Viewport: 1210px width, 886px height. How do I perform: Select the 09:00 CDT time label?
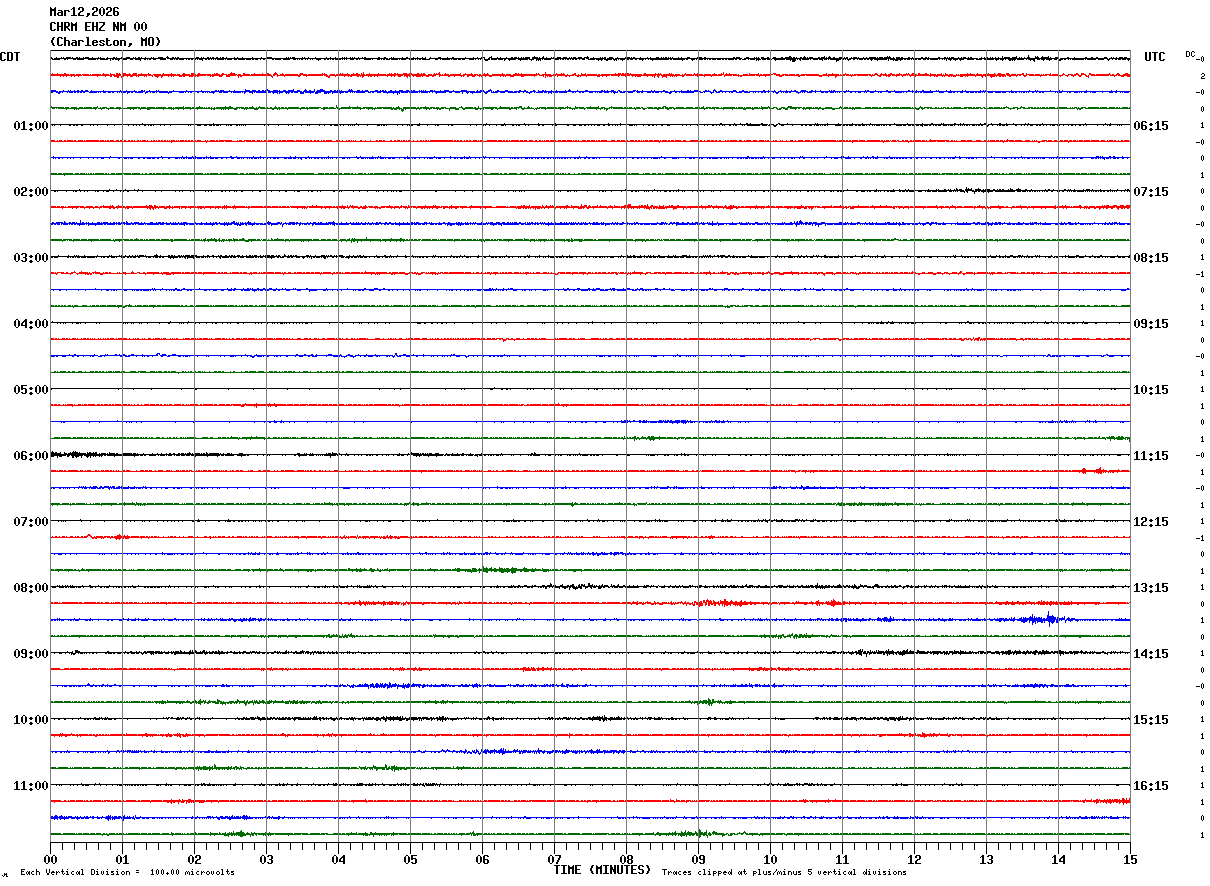click(30, 654)
